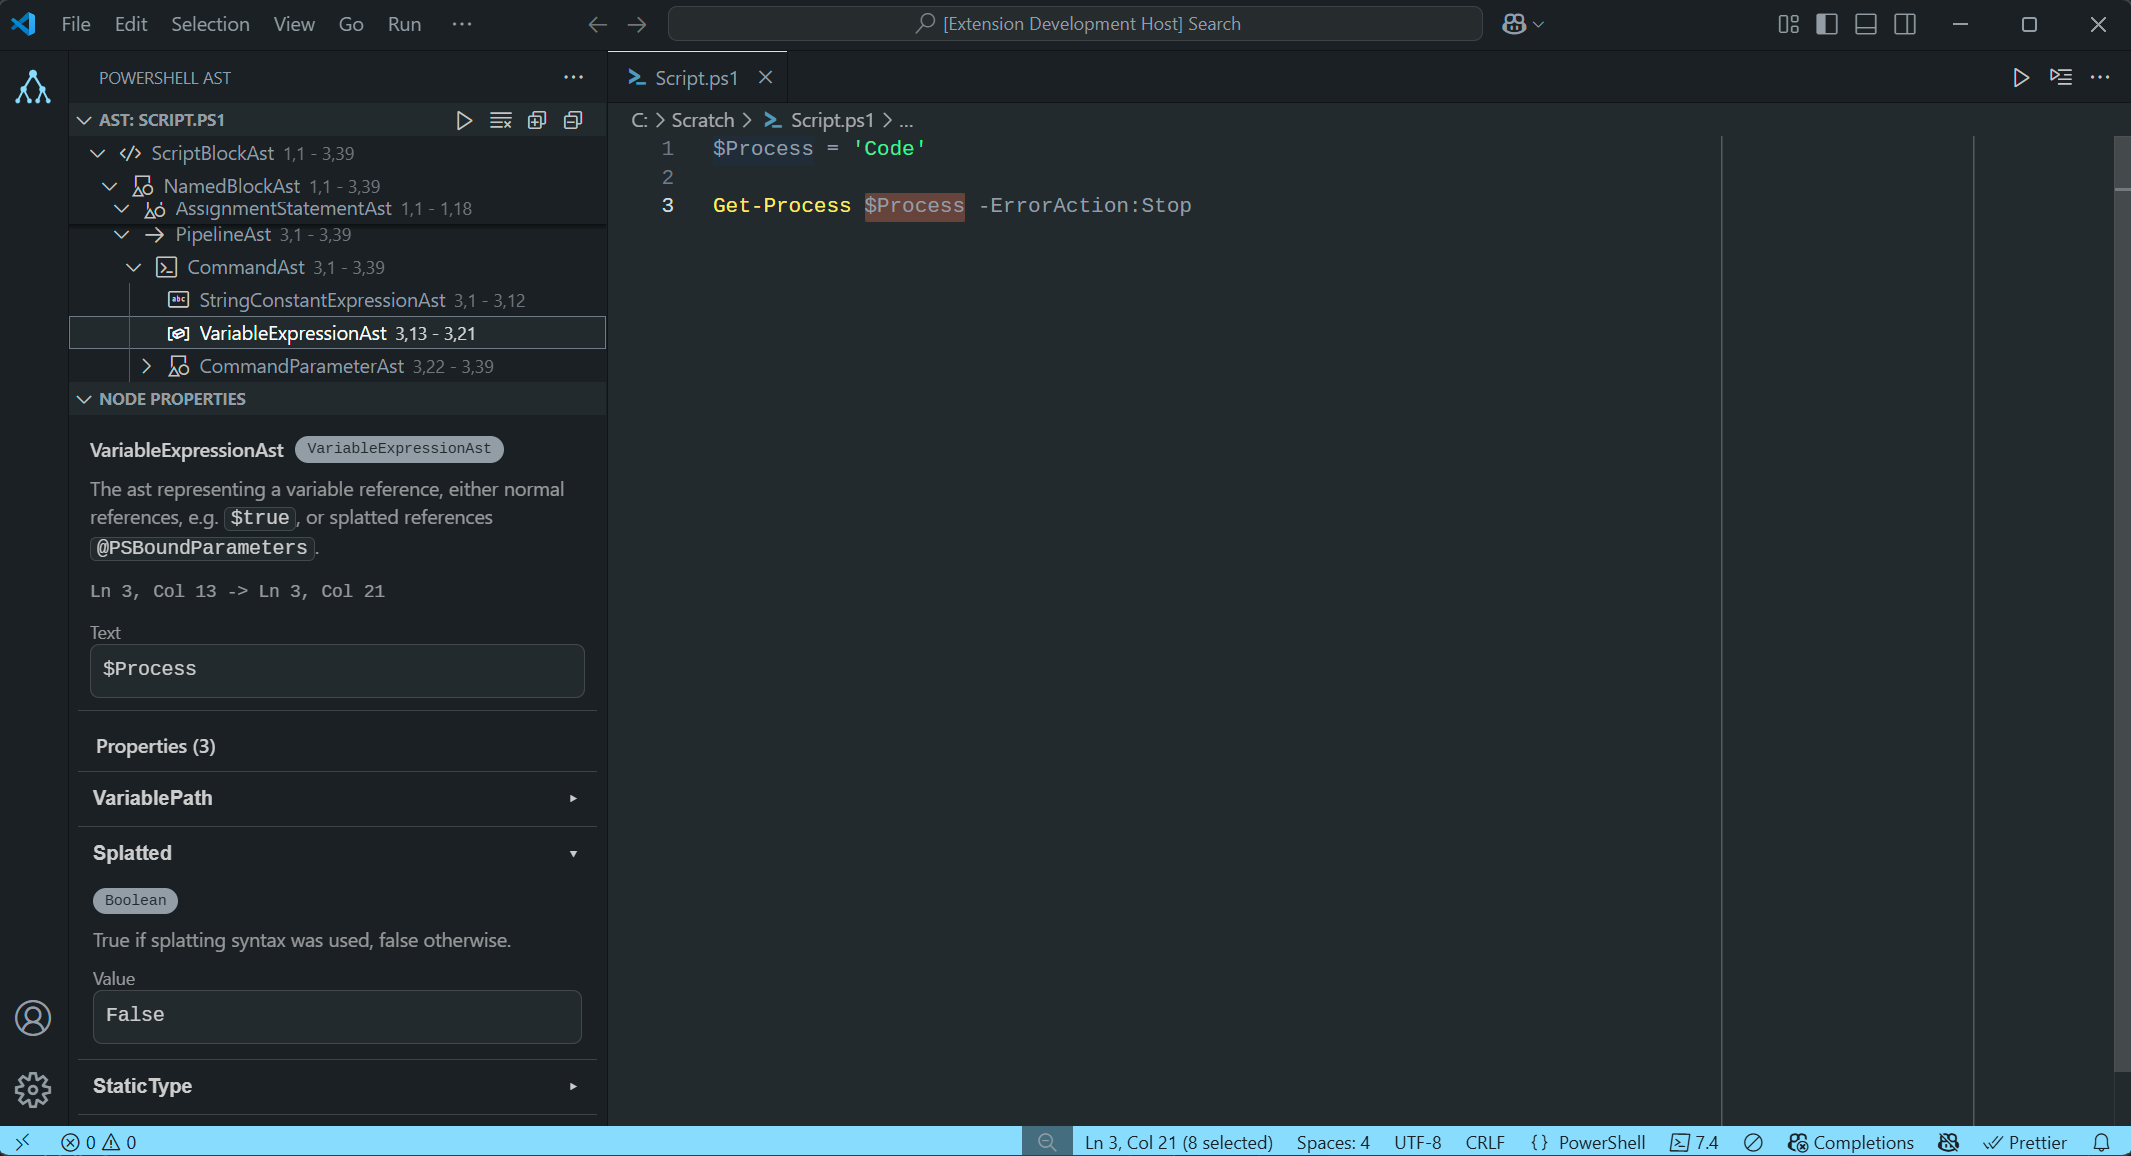Viewport: 2131px width, 1156px height.
Task: Open Copilot dropdown chevron in title bar
Action: (1539, 24)
